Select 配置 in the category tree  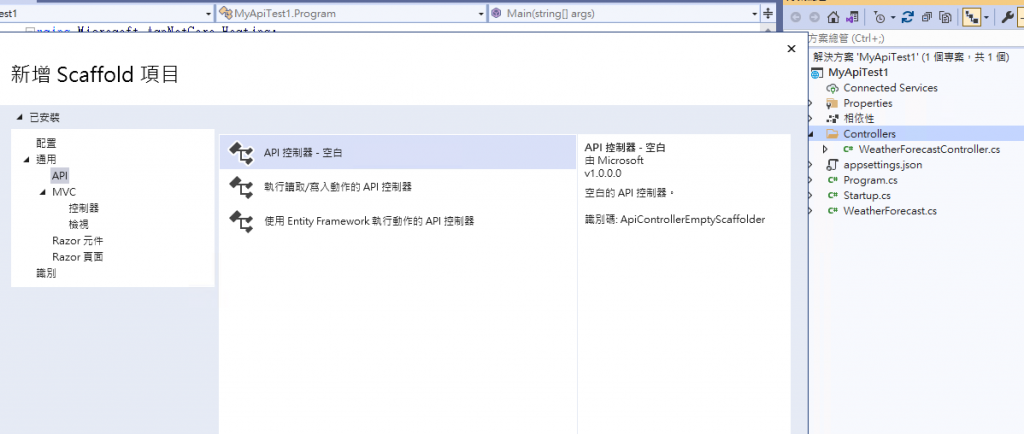[46, 143]
